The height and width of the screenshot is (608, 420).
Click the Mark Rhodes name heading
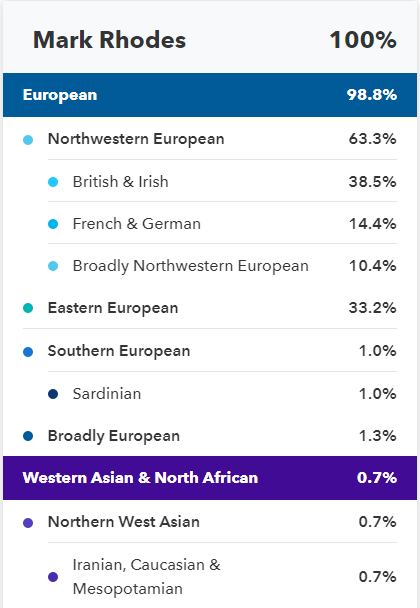[x=109, y=40]
